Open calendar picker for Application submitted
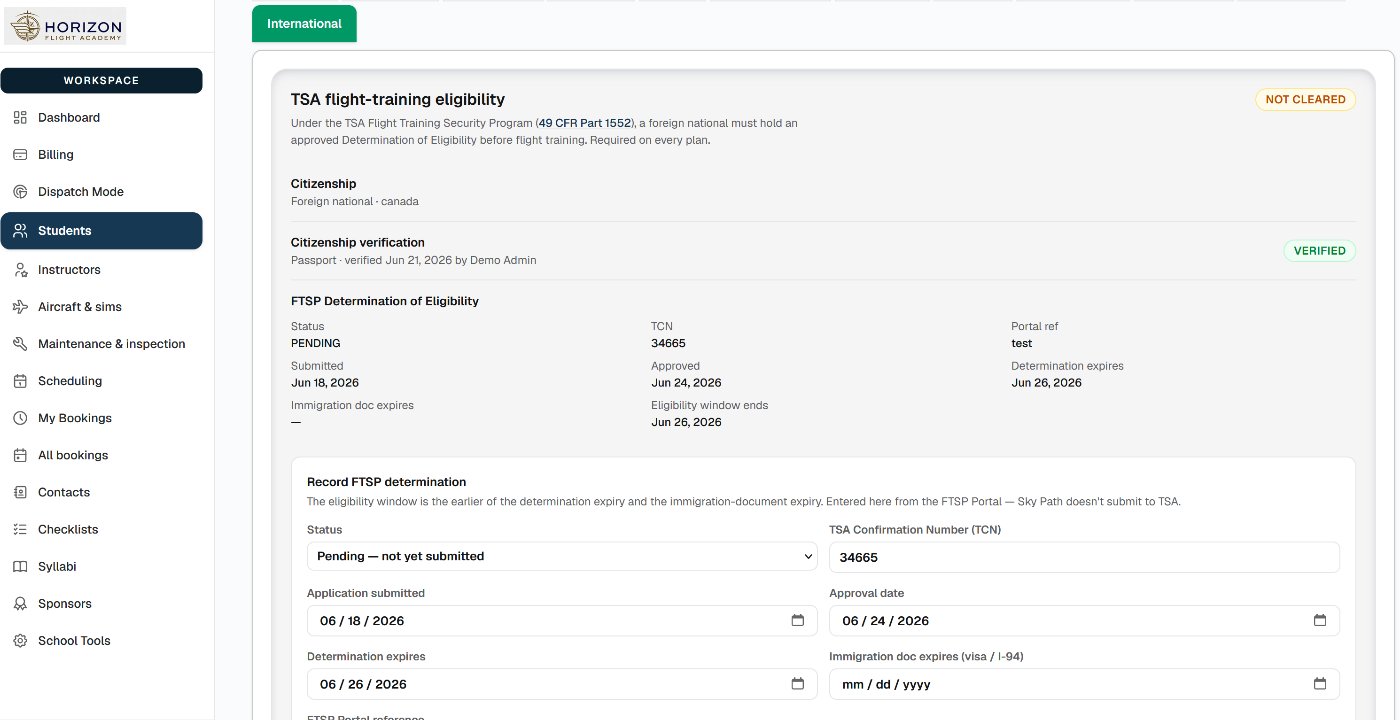Screen dimensions: 1400x720 pos(798,621)
